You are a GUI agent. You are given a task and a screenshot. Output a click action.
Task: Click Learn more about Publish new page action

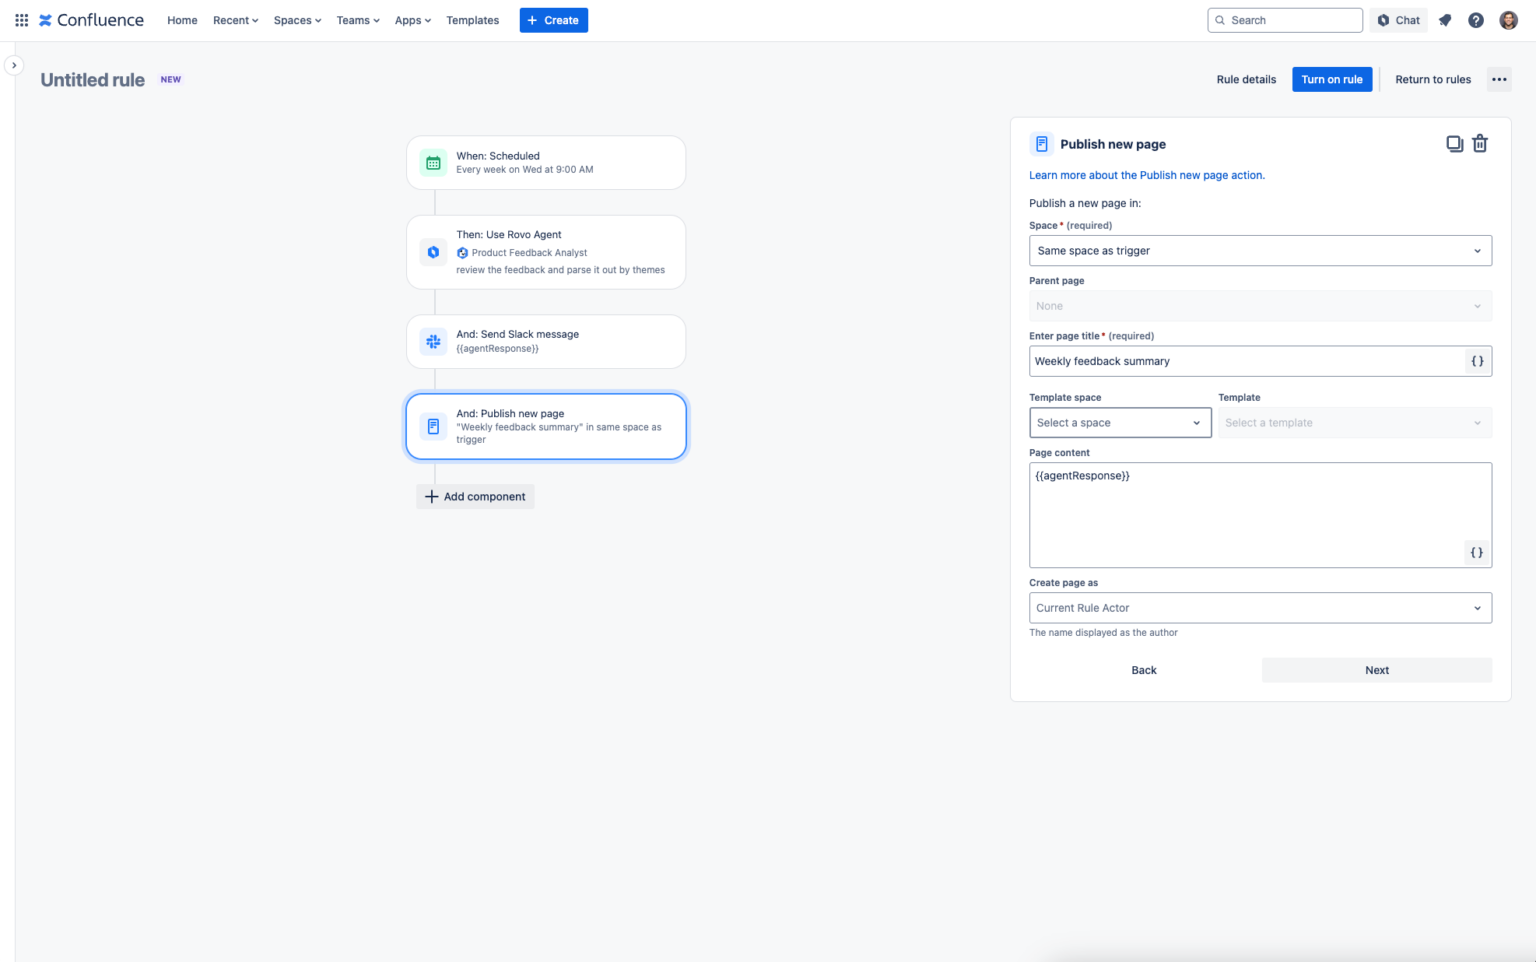point(1147,174)
